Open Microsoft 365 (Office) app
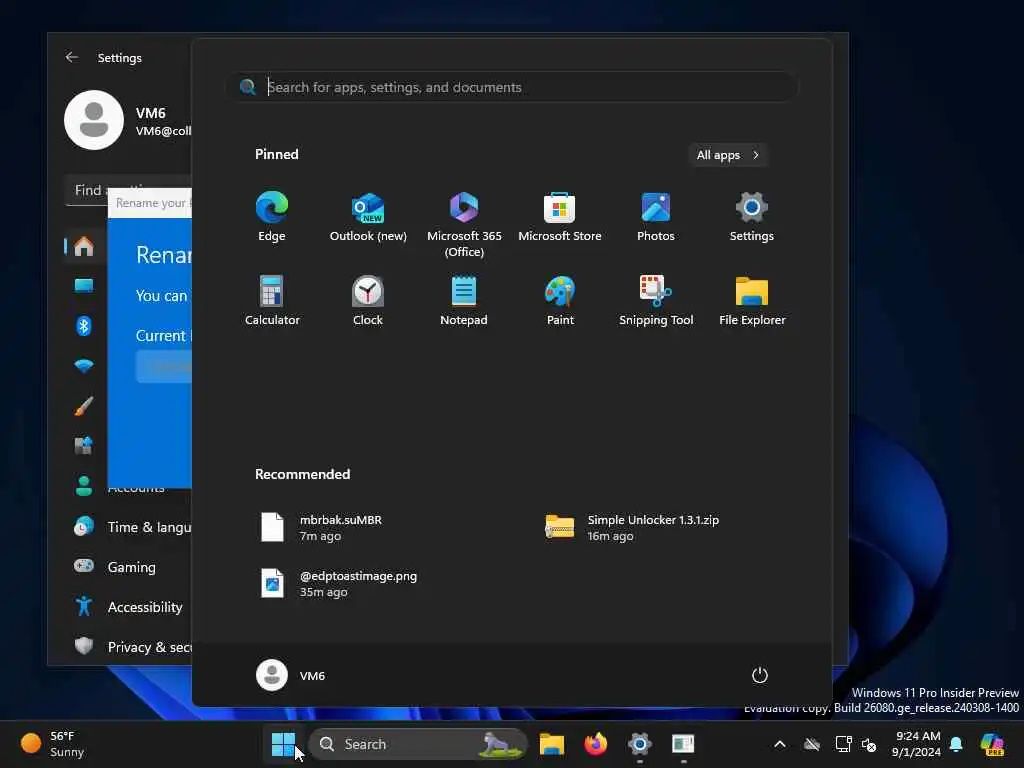 point(464,225)
